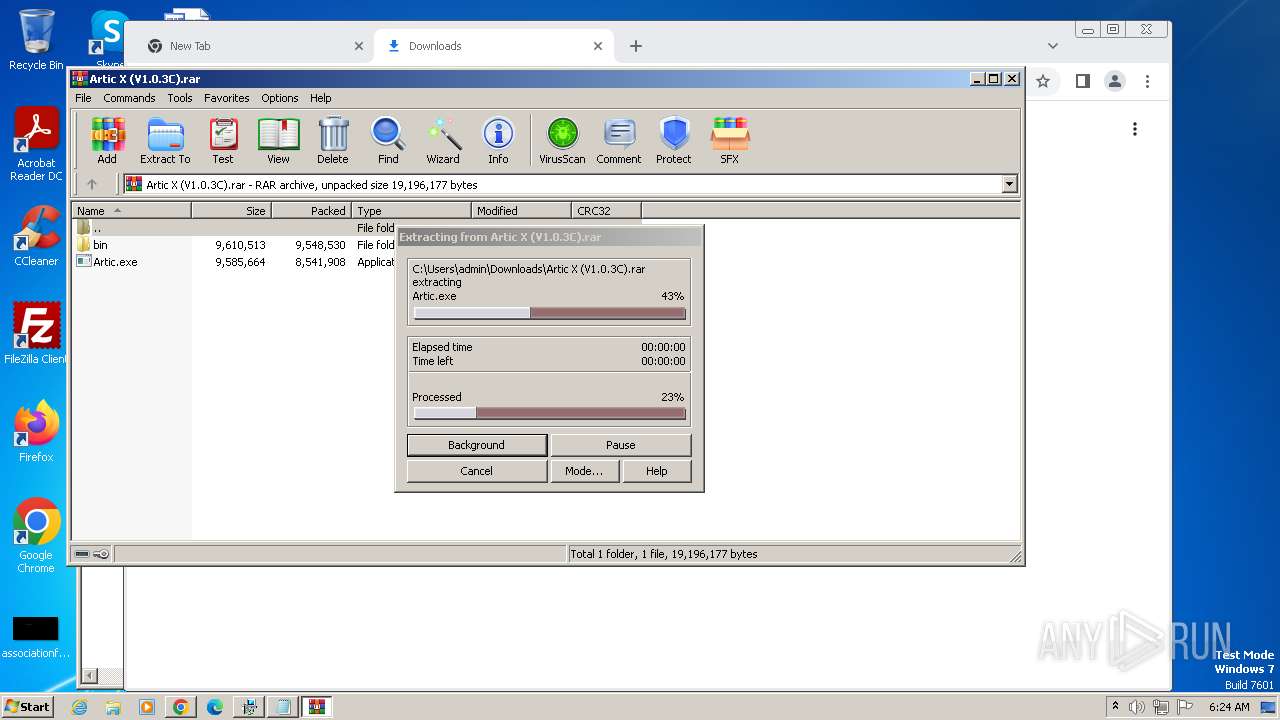Open WinRAR taskbar button
This screenshot has width=1280, height=720.
pos(317,707)
